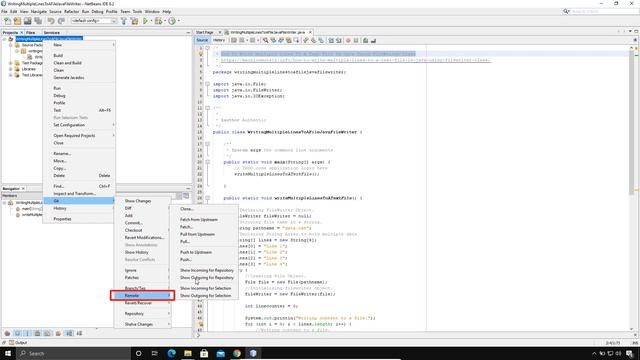This screenshot has height=360, width=640.
Task: Click the first Navigator filter icon at bottom
Action: [x=7, y=333]
